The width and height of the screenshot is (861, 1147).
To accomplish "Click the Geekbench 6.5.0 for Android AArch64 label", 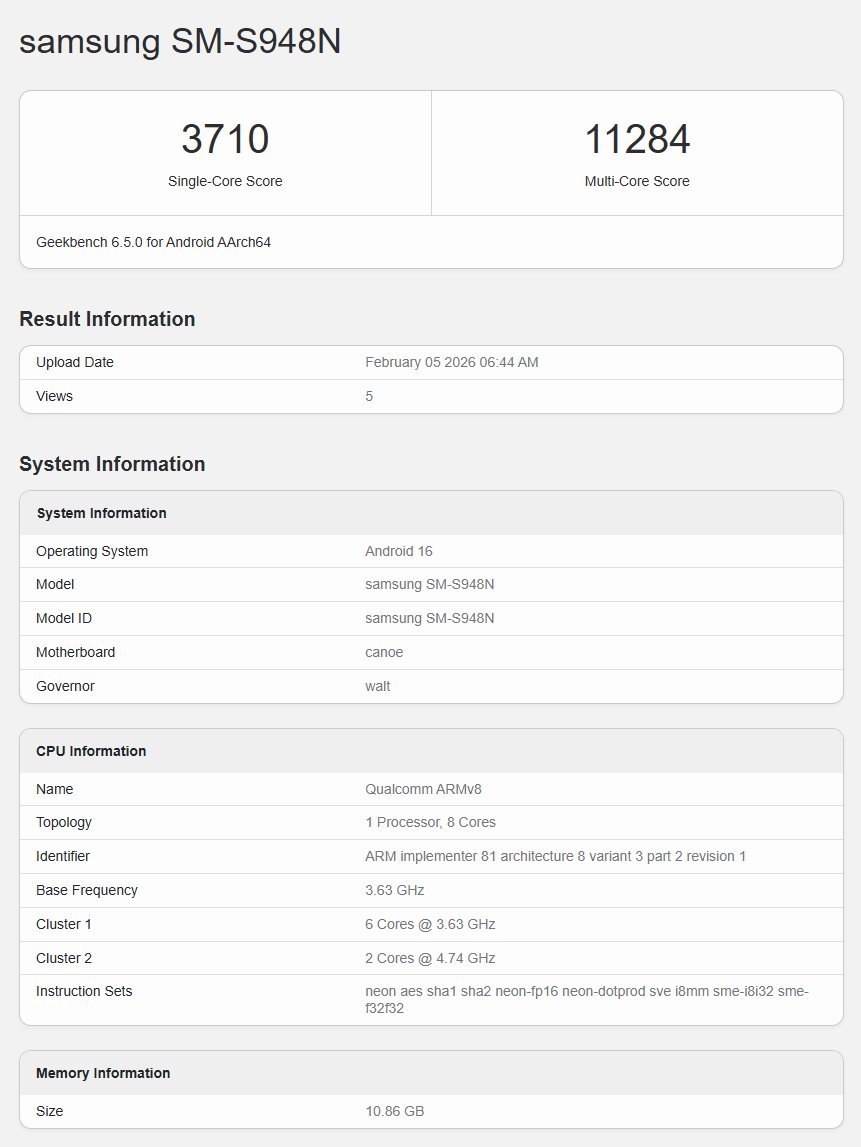I will click(x=151, y=242).
